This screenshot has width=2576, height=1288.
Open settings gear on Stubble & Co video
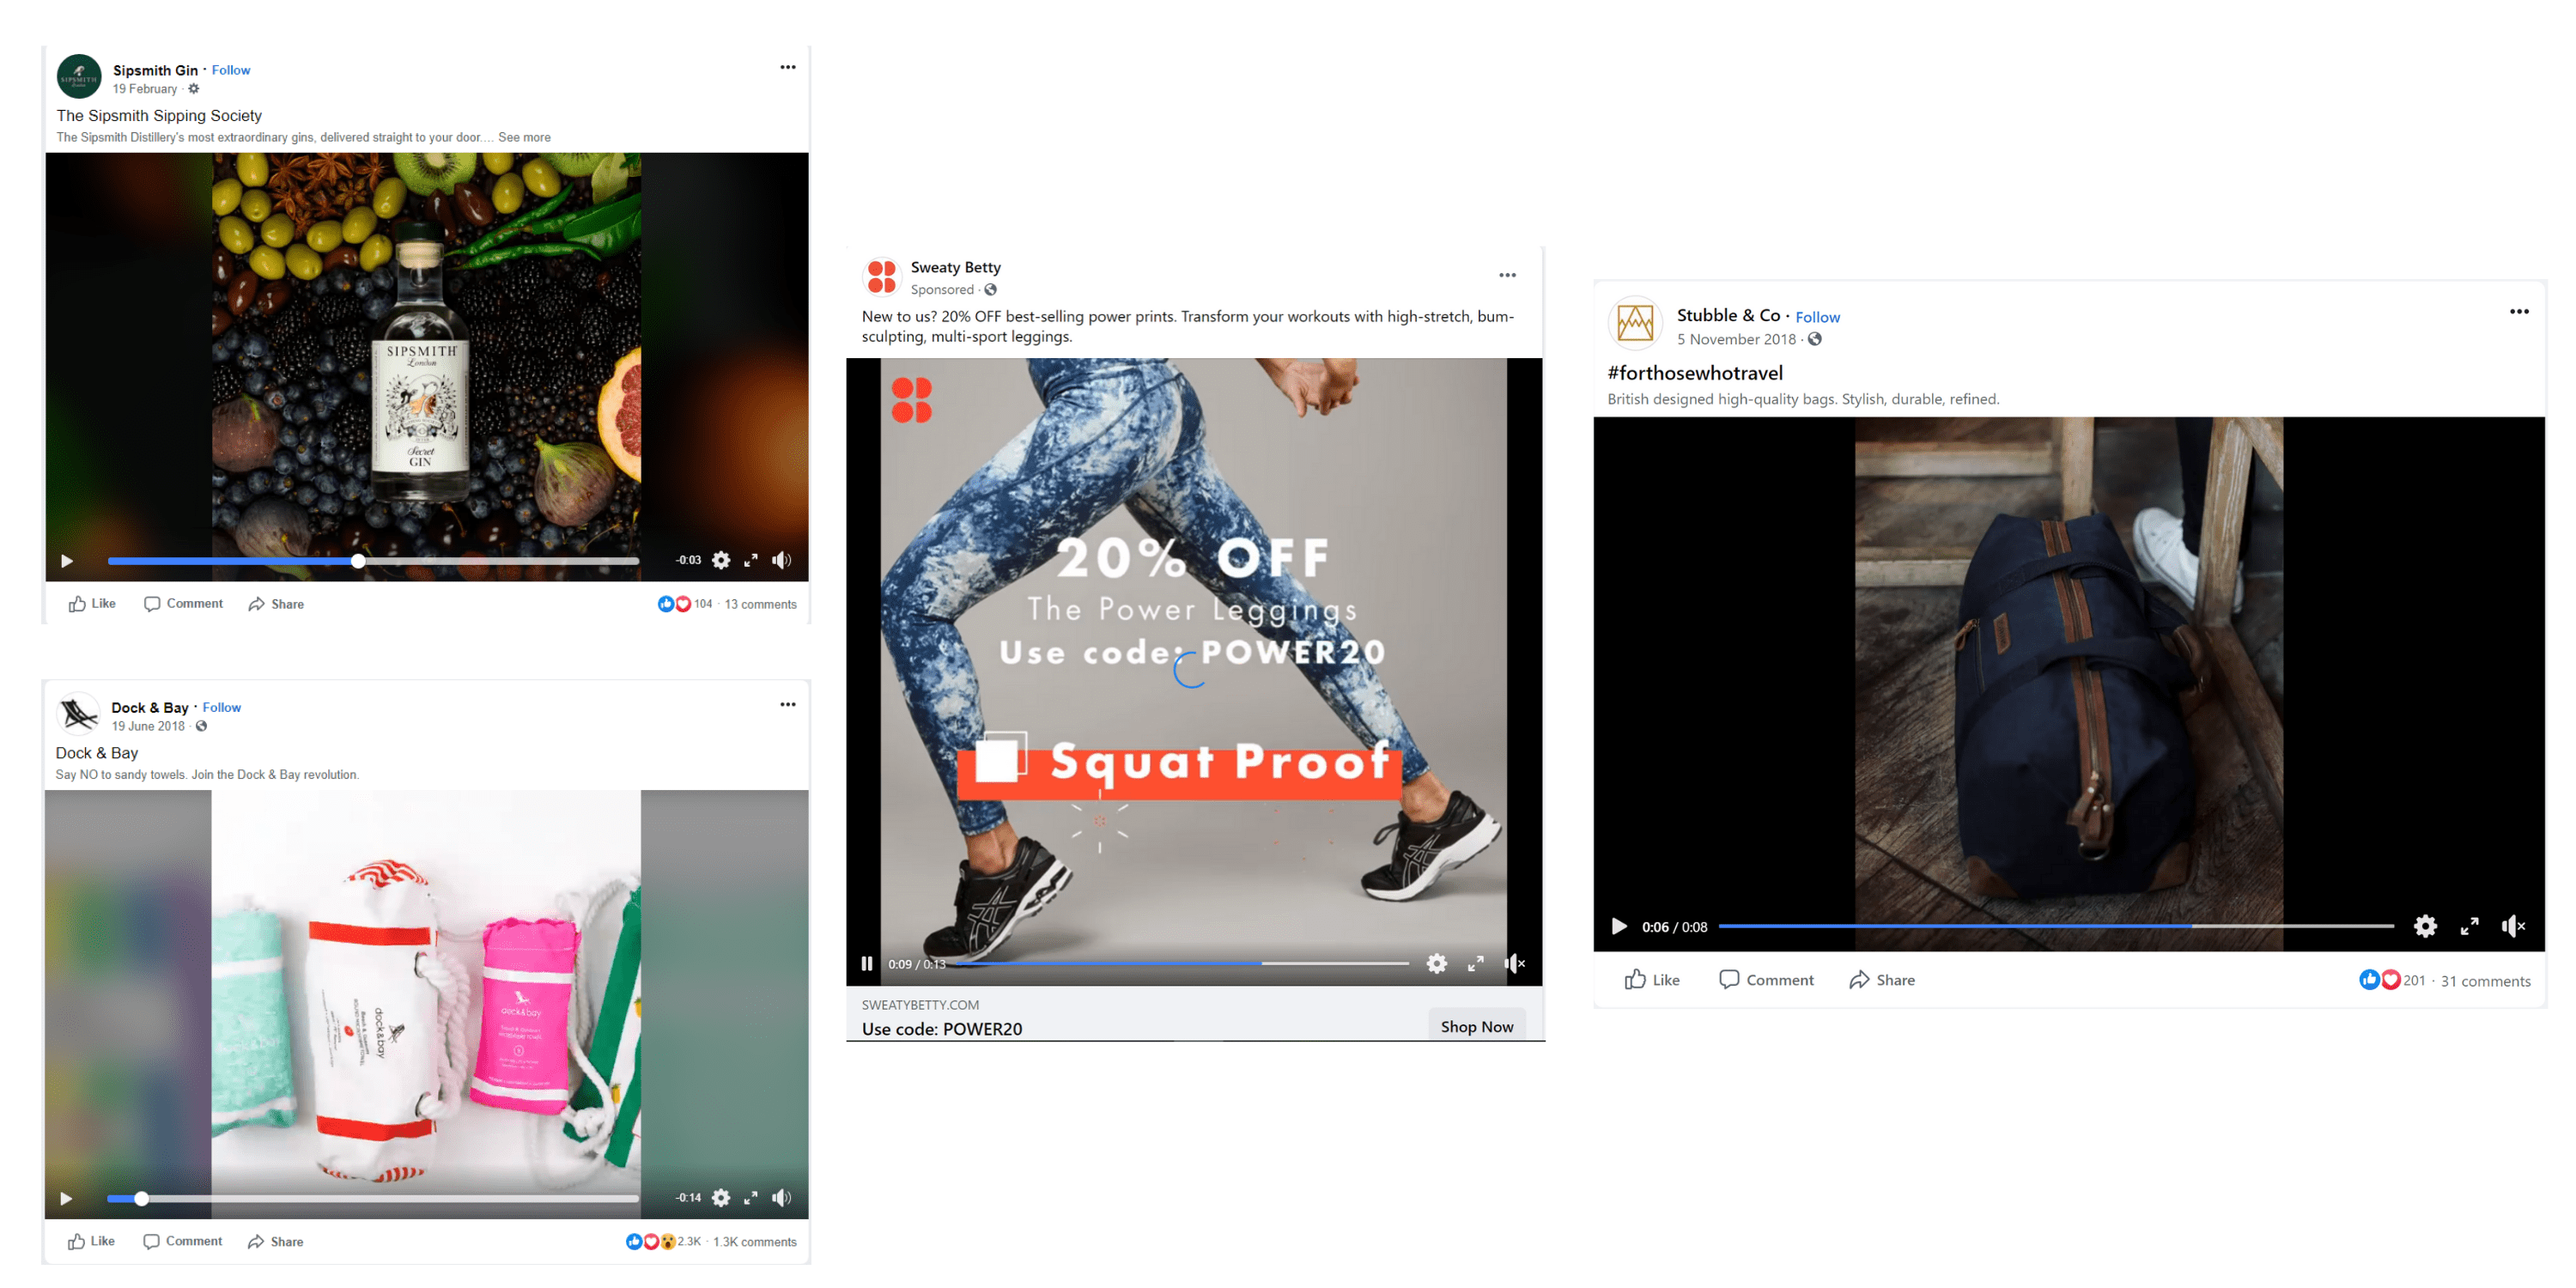(2425, 926)
